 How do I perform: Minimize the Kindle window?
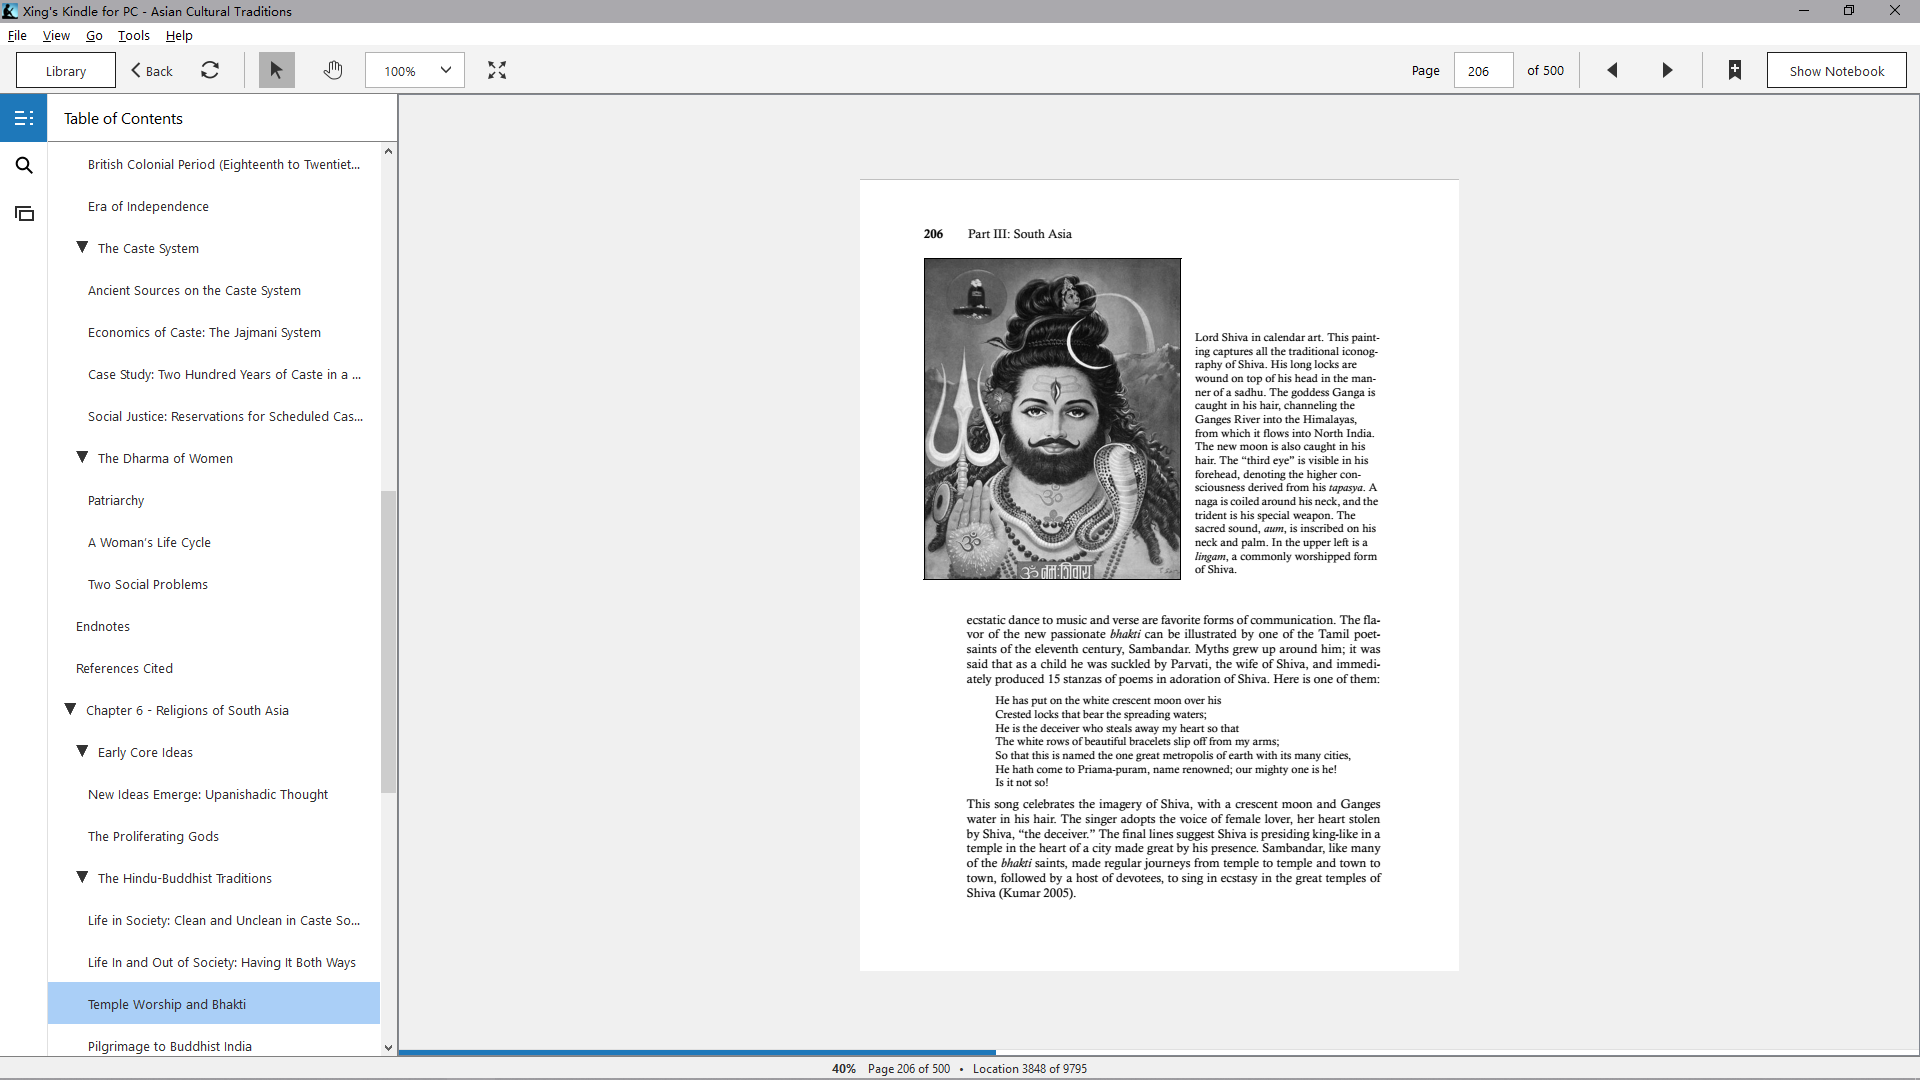1804,11
